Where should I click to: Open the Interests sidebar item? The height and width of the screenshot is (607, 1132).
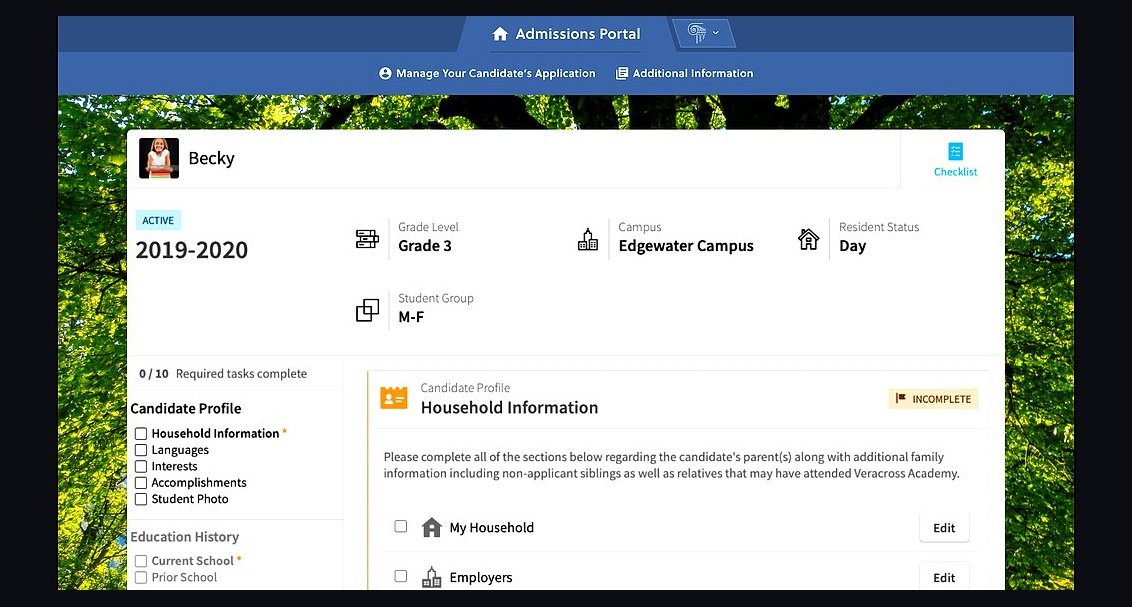[174, 466]
